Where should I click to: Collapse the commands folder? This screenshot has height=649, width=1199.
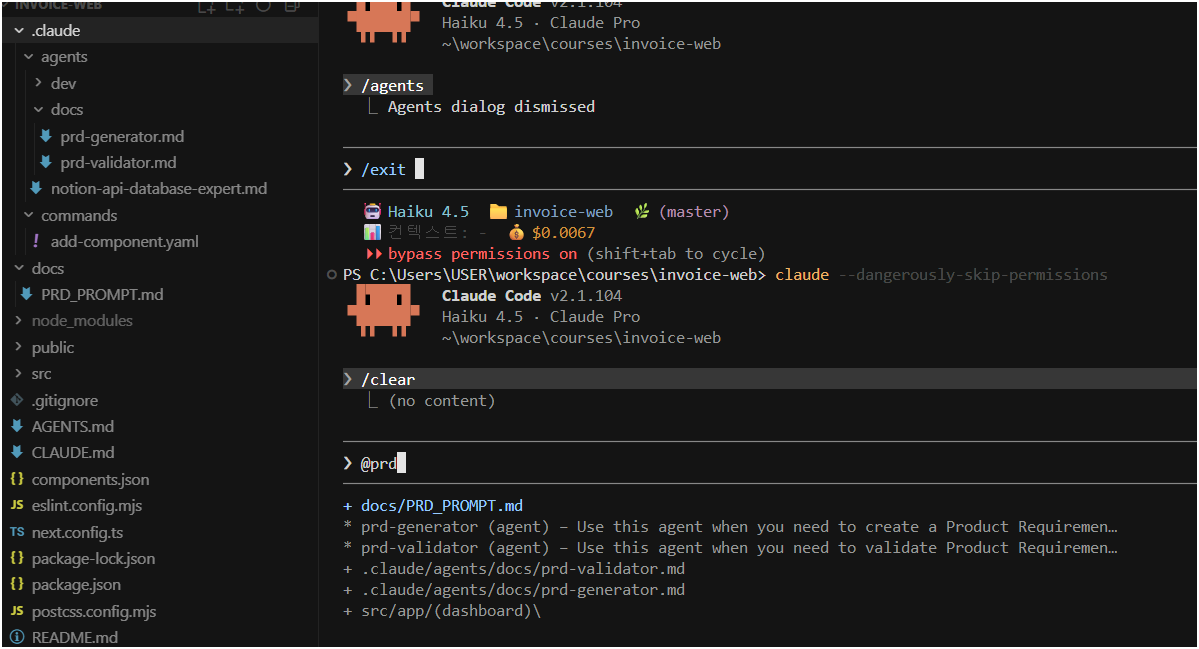point(28,215)
